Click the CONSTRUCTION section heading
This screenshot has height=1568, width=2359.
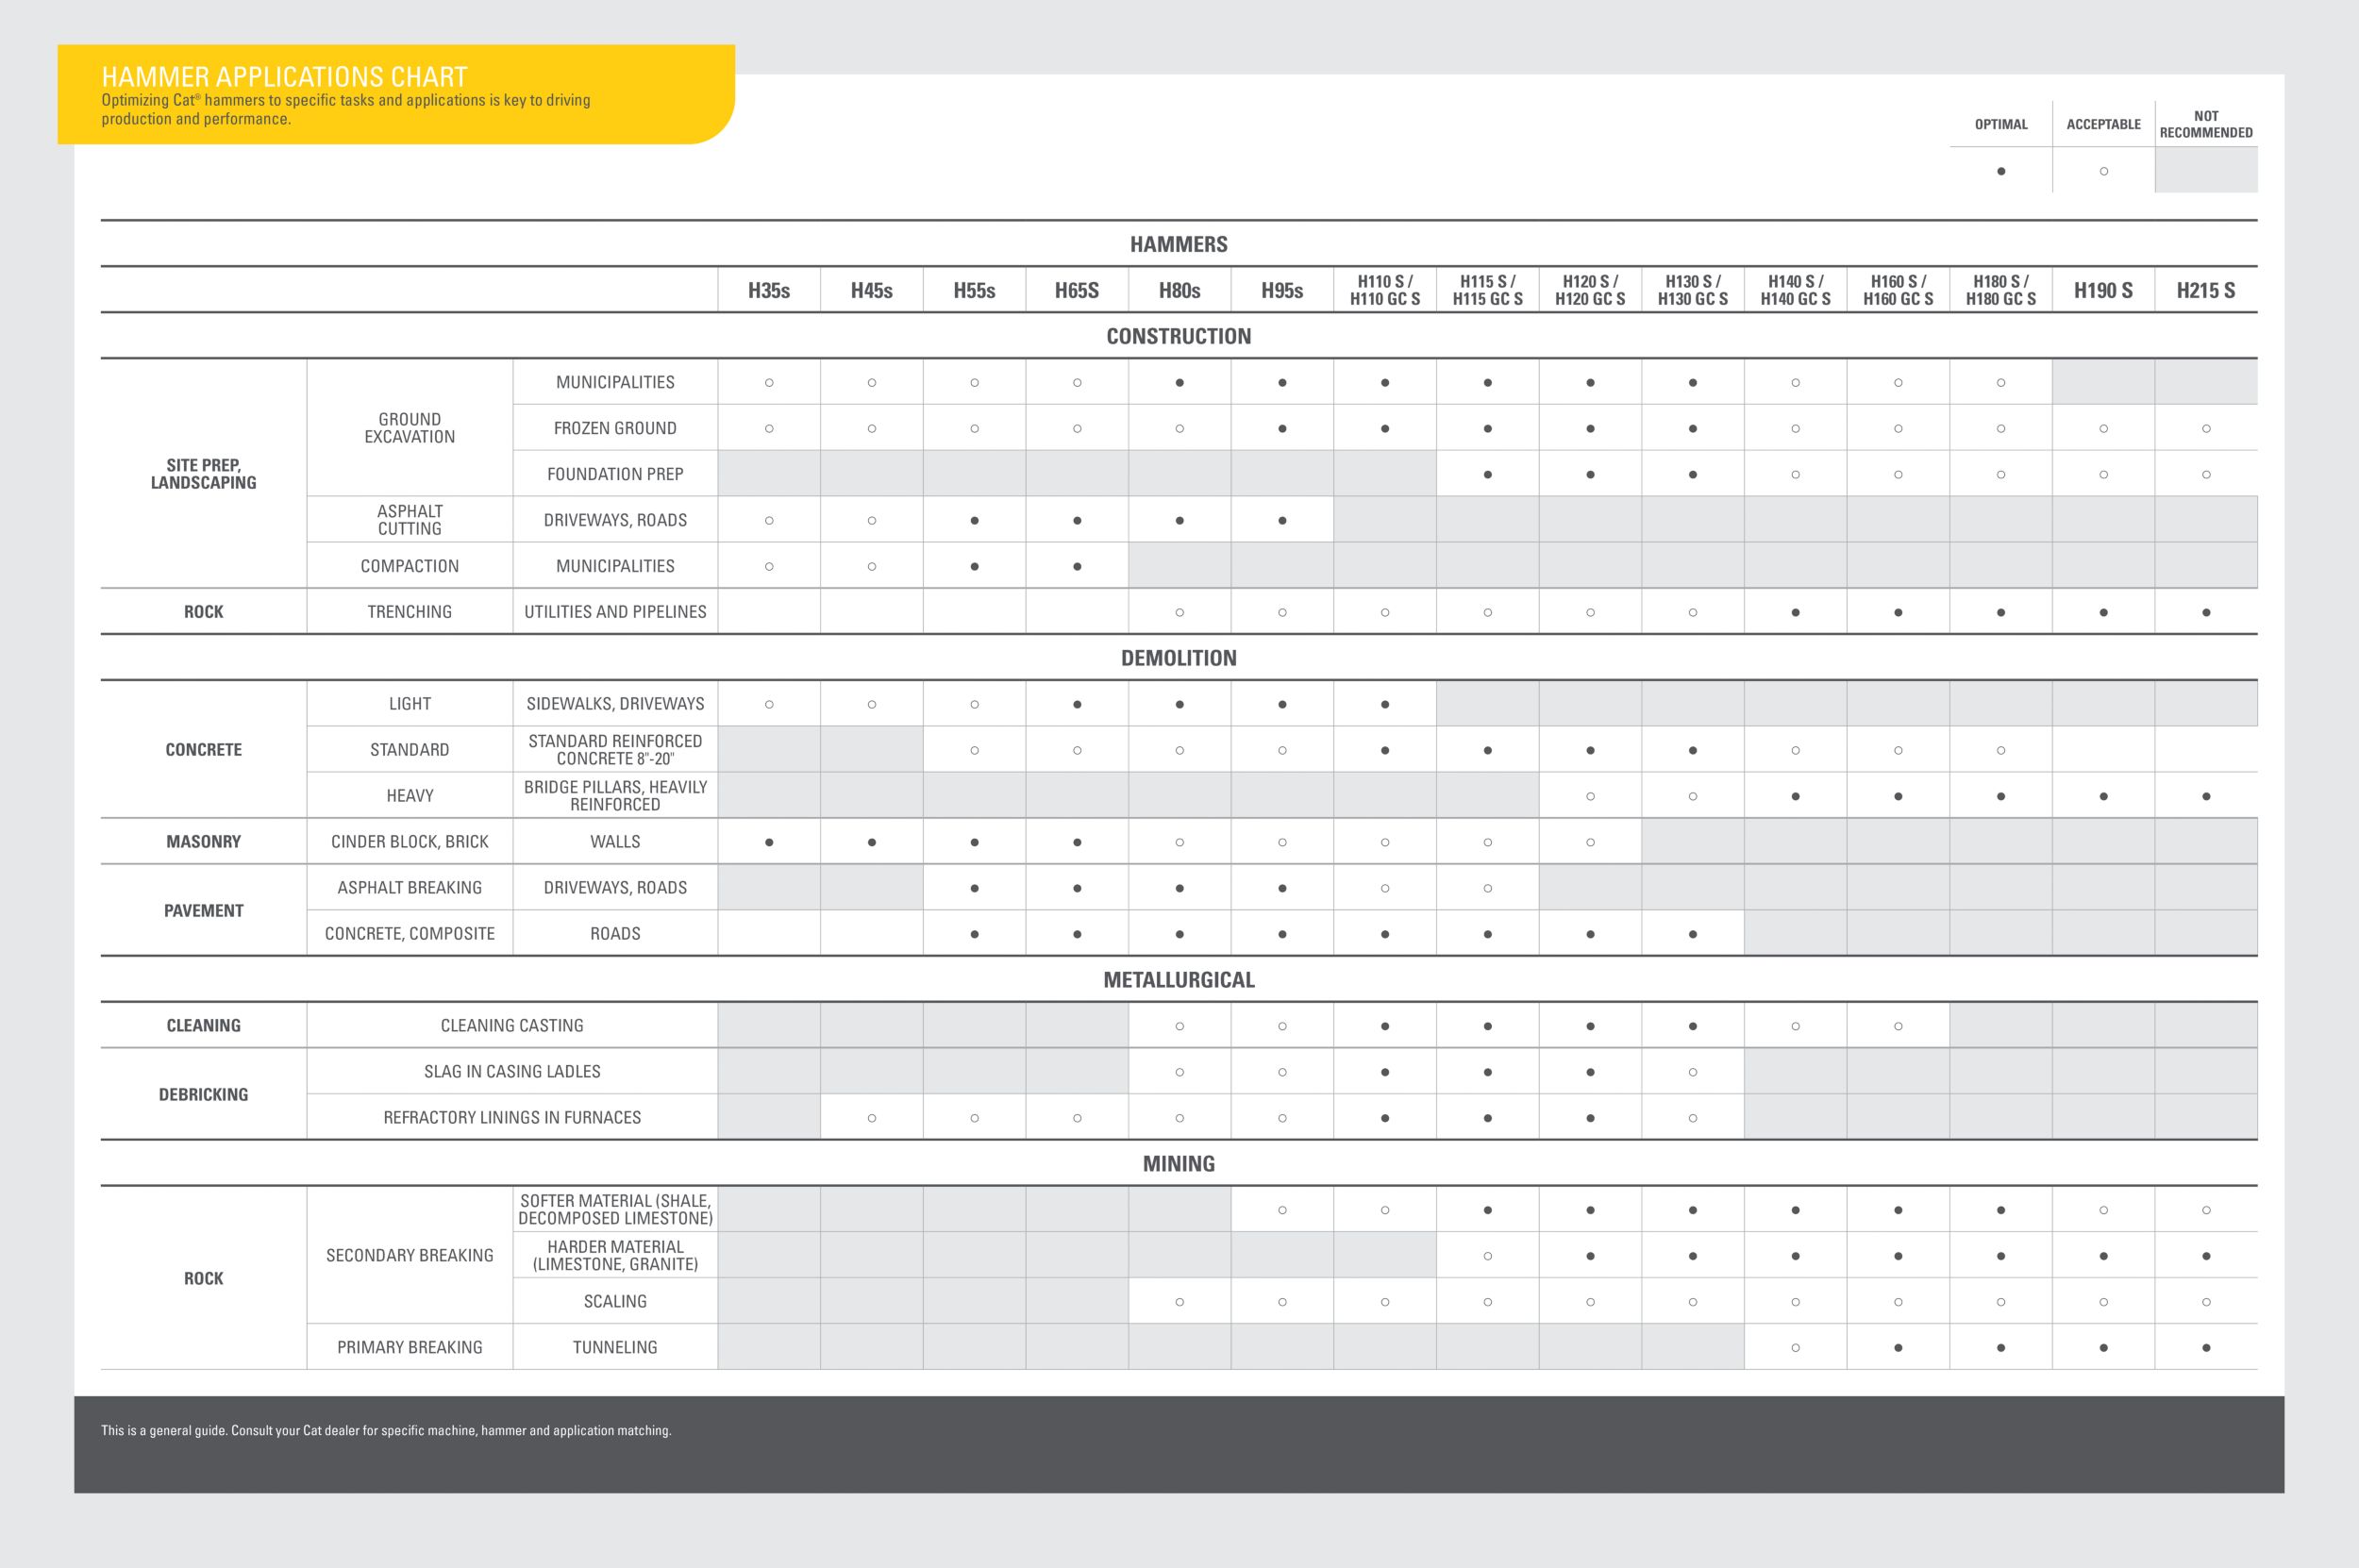coord(1179,337)
